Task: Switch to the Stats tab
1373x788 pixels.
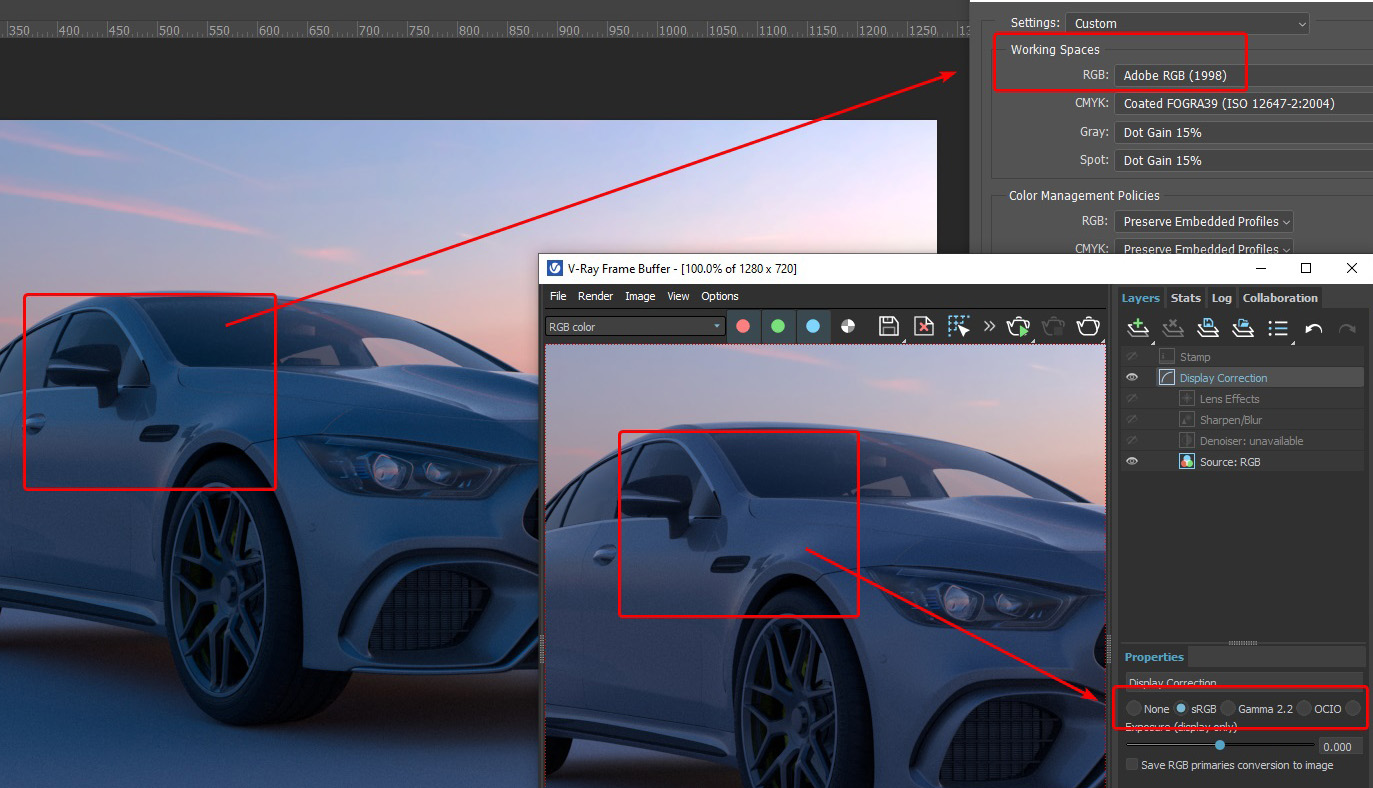Action: click(1185, 298)
